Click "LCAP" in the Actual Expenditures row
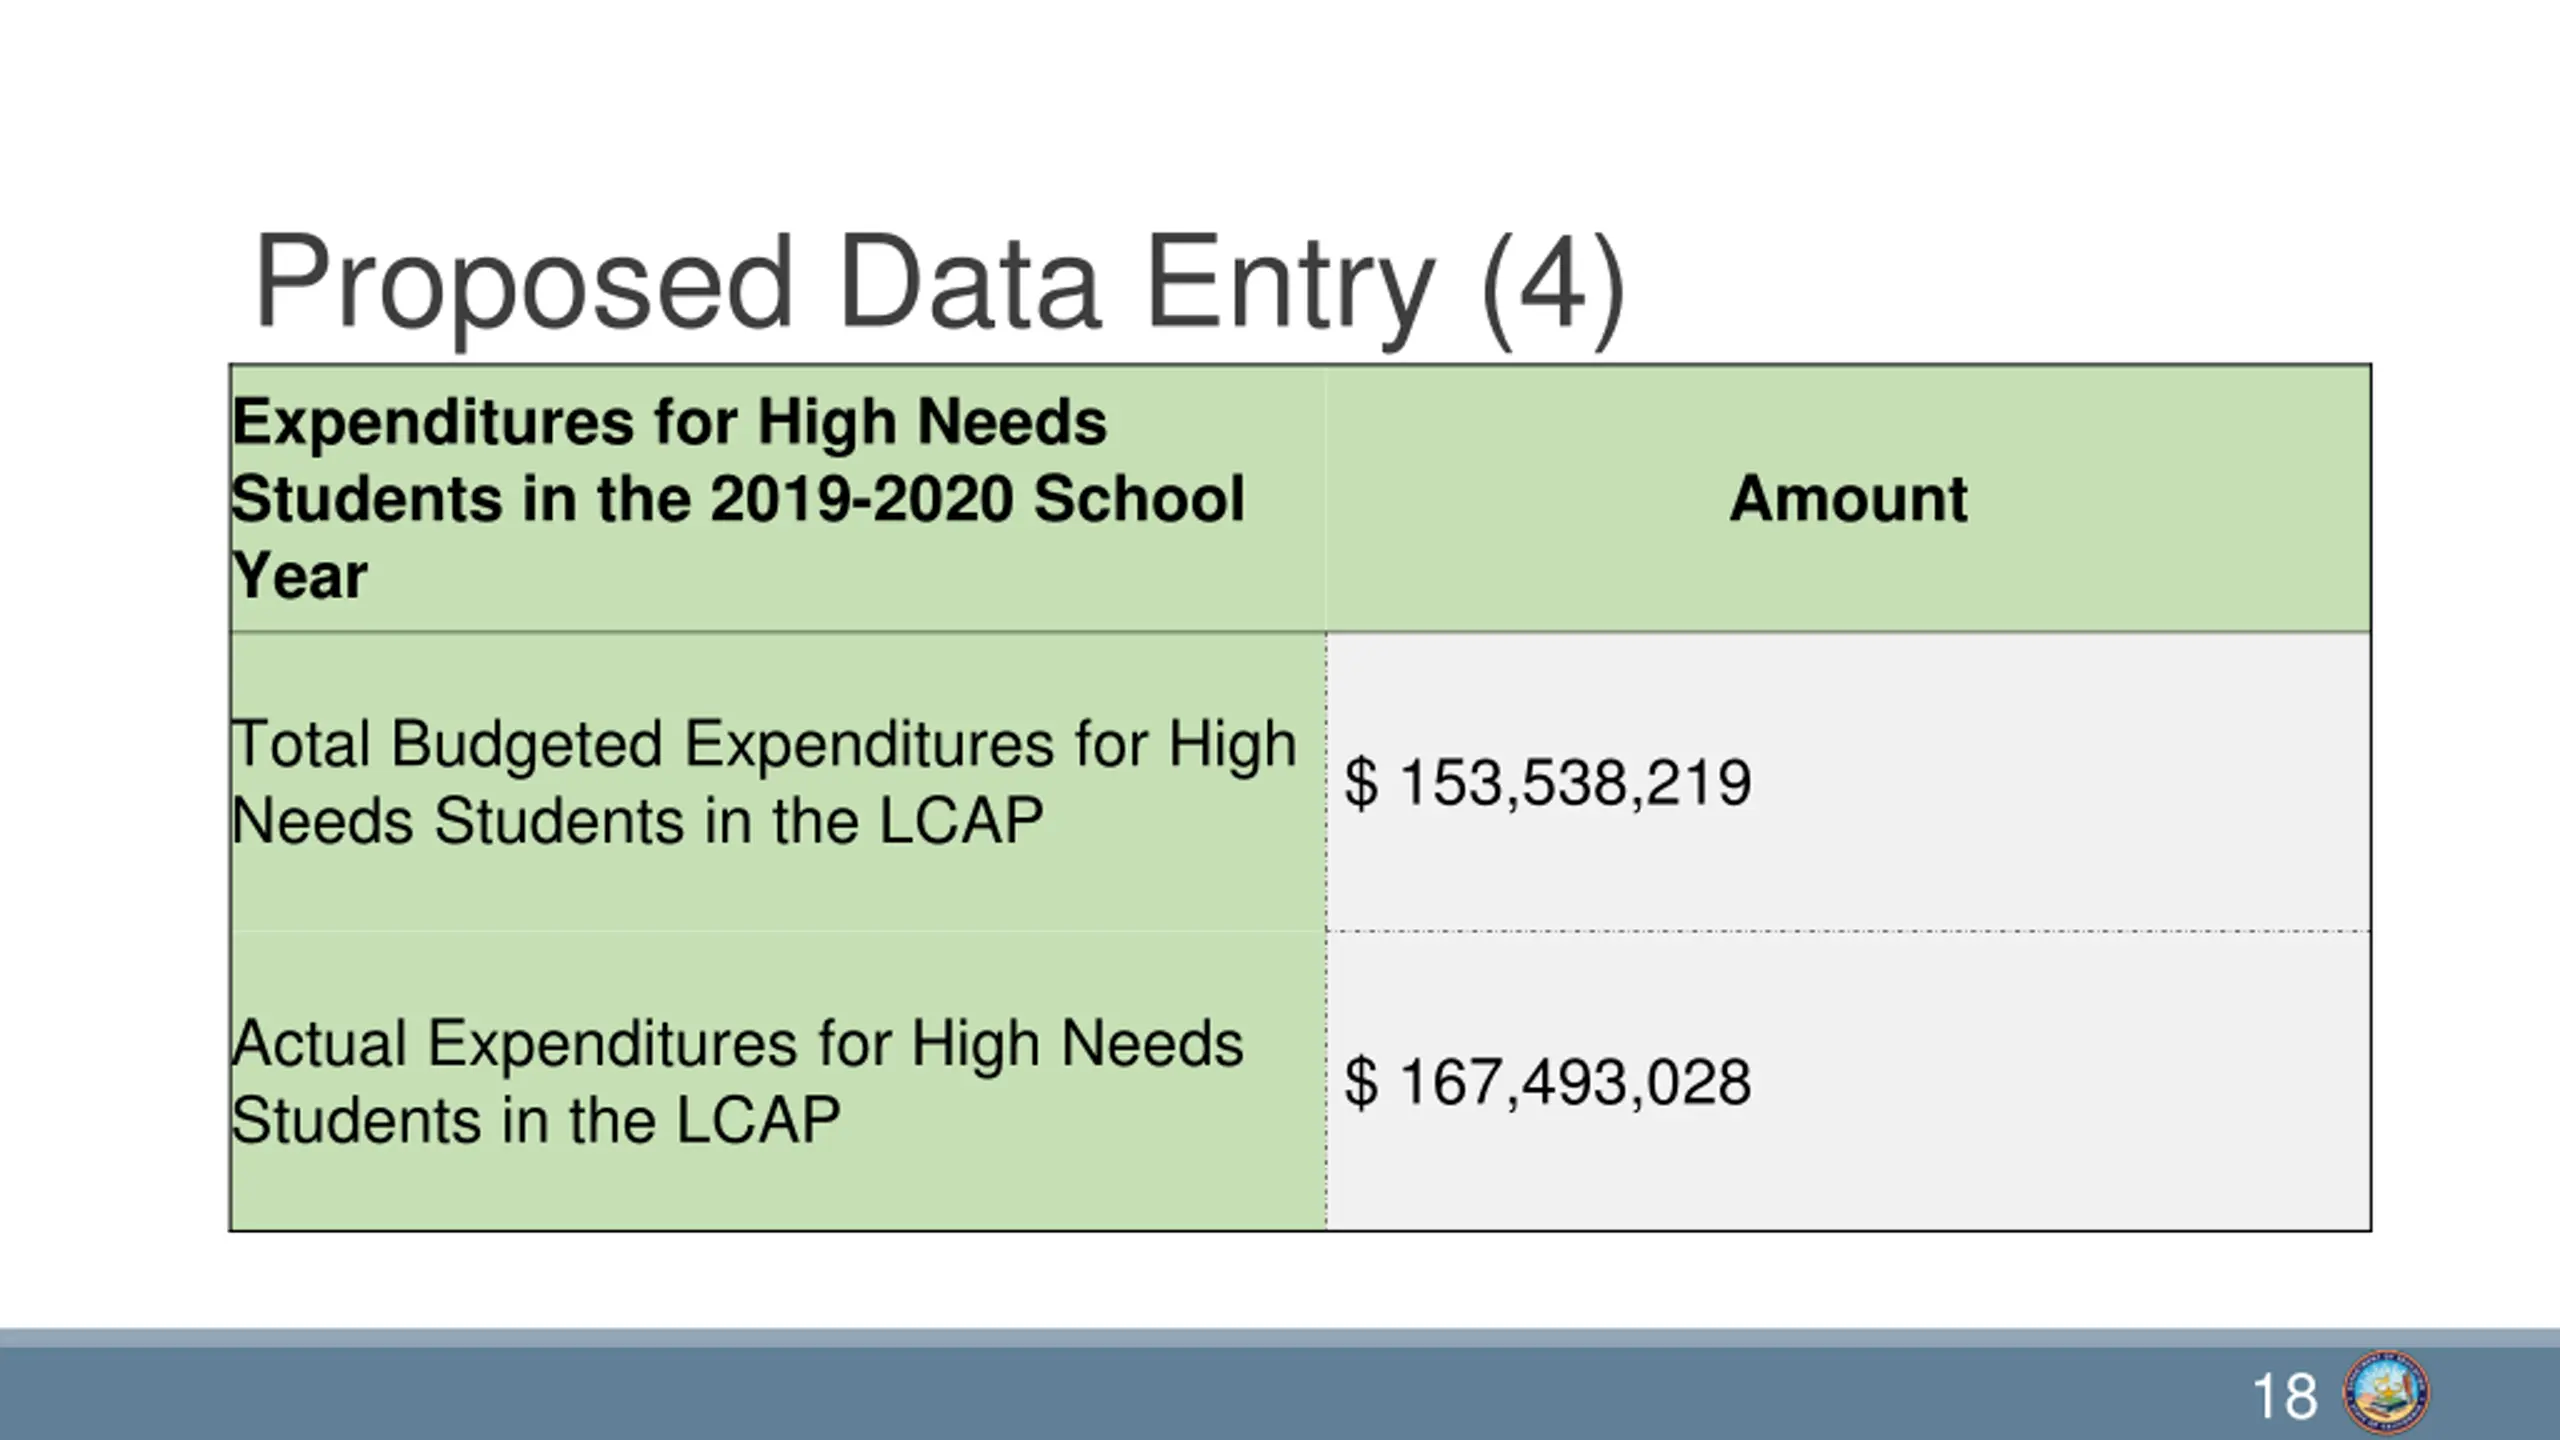Screen dimensions: 2560x1440 click(x=757, y=1120)
